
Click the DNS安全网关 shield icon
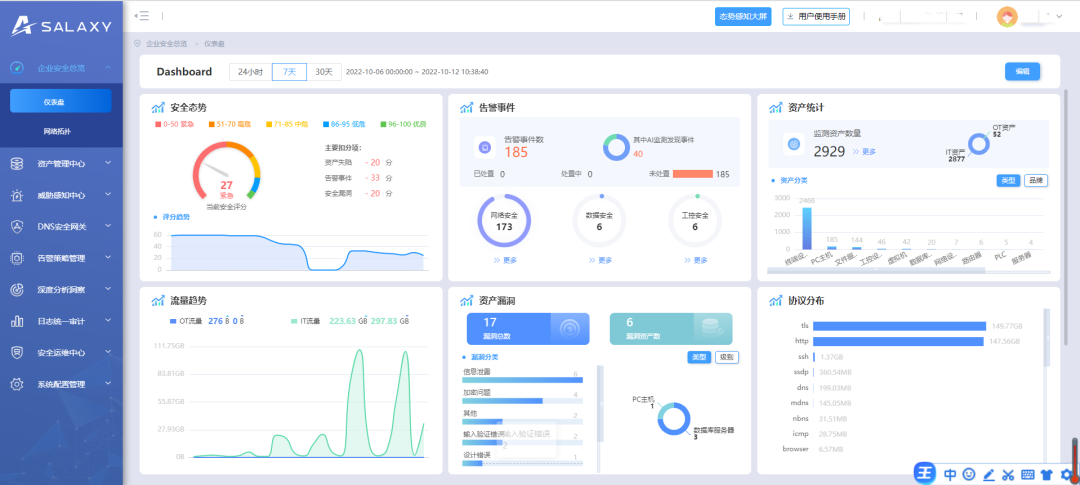(16, 227)
